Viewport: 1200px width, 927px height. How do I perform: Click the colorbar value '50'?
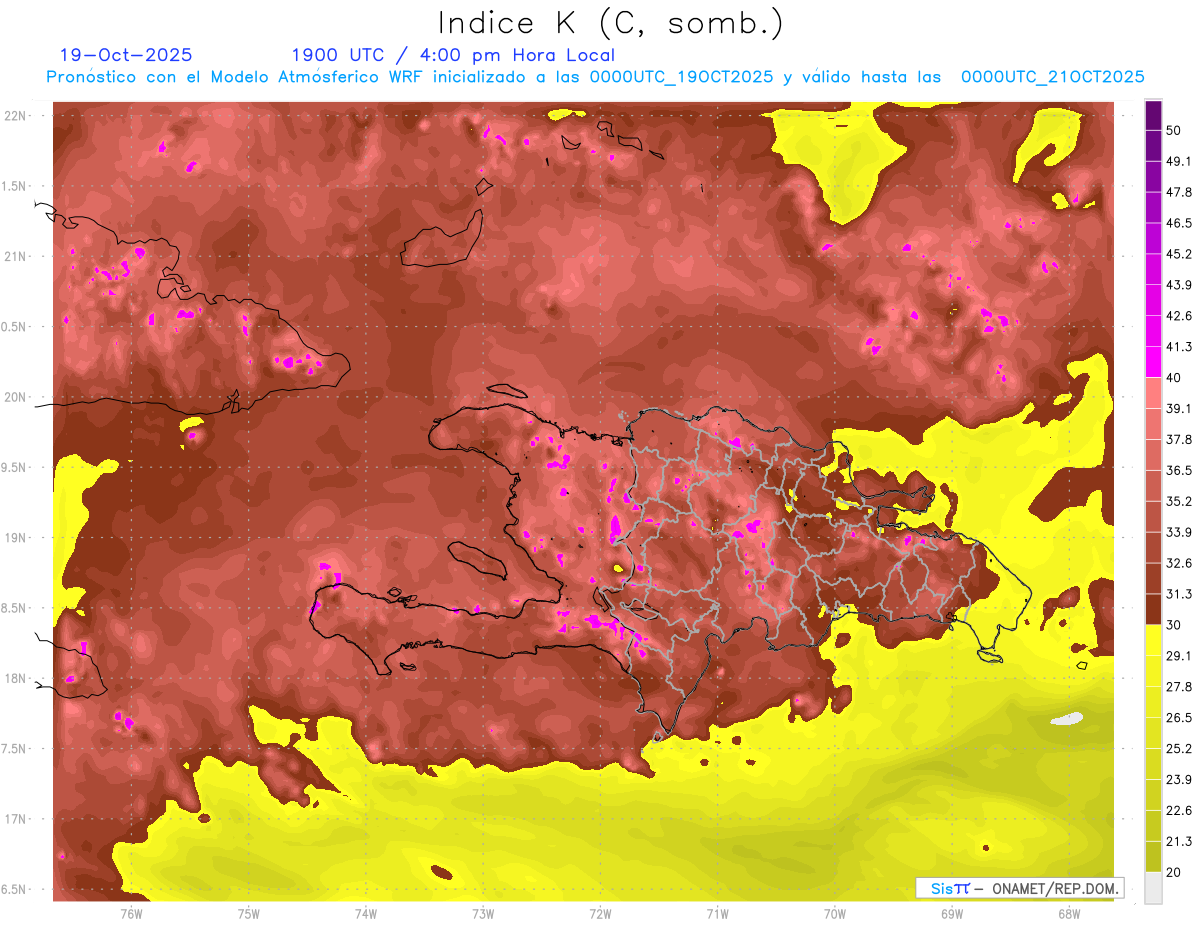(x=1175, y=130)
